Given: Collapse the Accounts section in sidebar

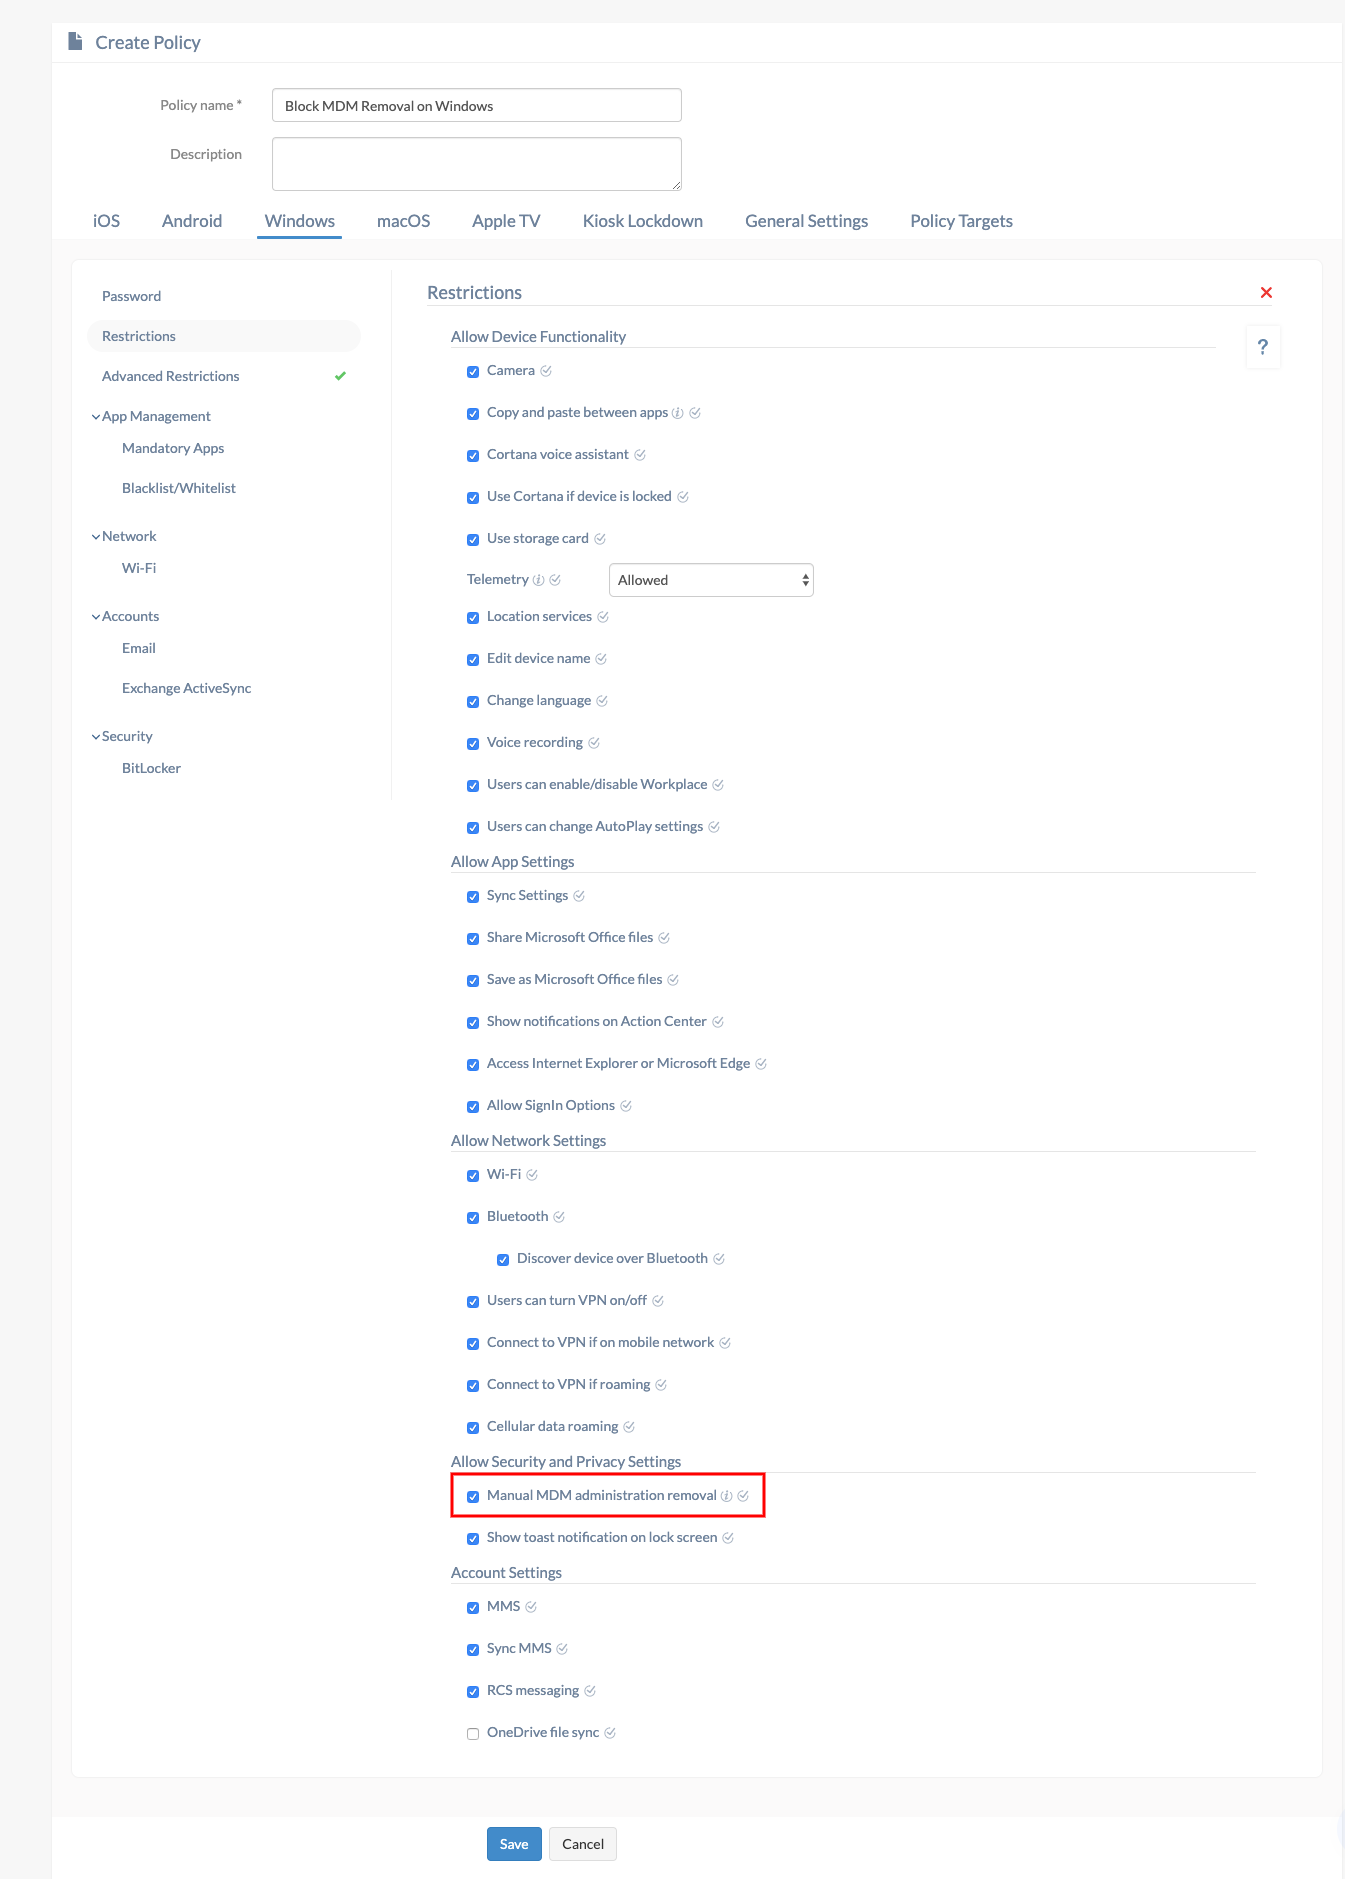Looking at the screenshot, I should [96, 617].
